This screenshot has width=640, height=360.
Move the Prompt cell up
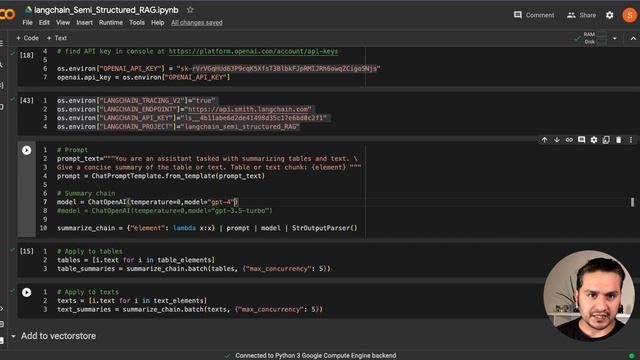click(x=544, y=140)
